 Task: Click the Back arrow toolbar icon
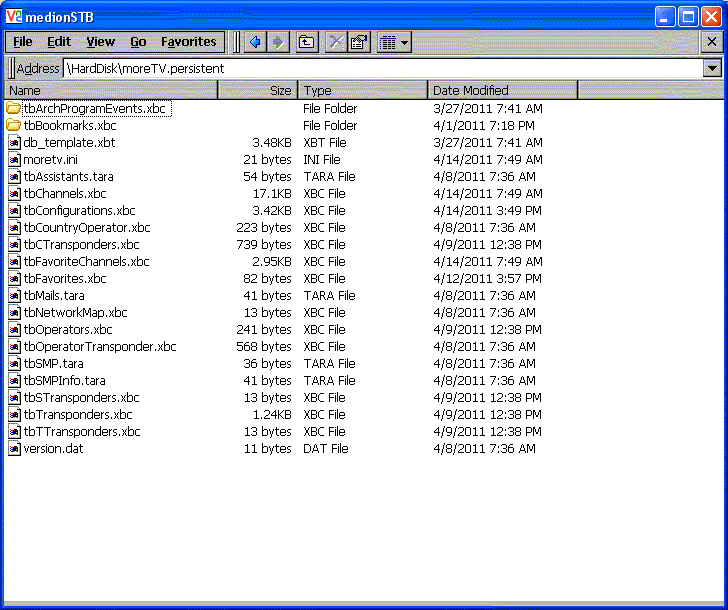(255, 42)
